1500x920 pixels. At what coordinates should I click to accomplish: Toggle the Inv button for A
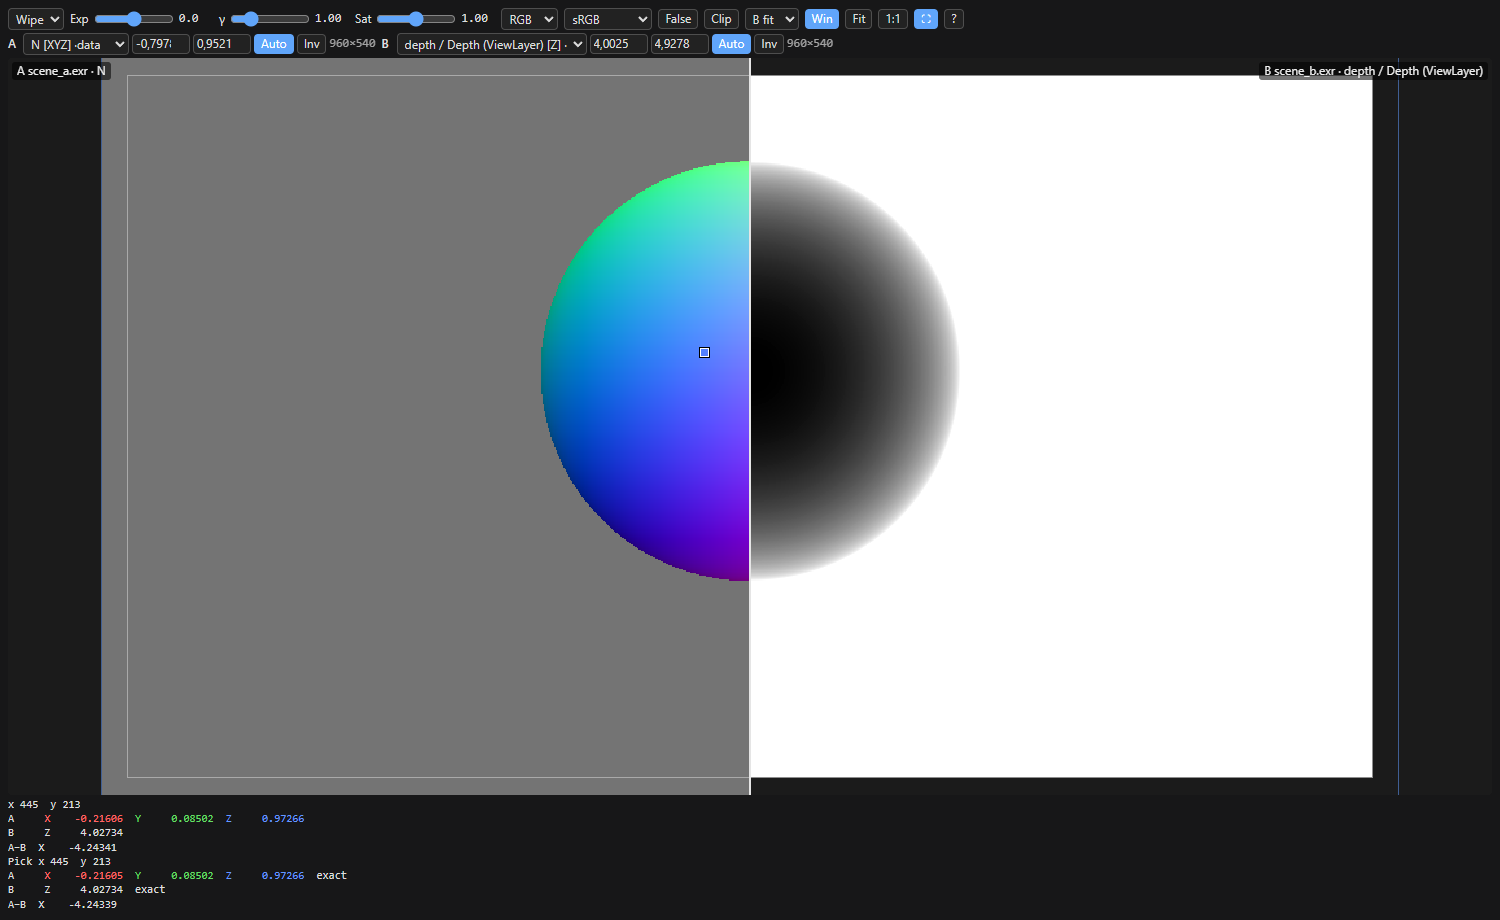click(x=312, y=44)
